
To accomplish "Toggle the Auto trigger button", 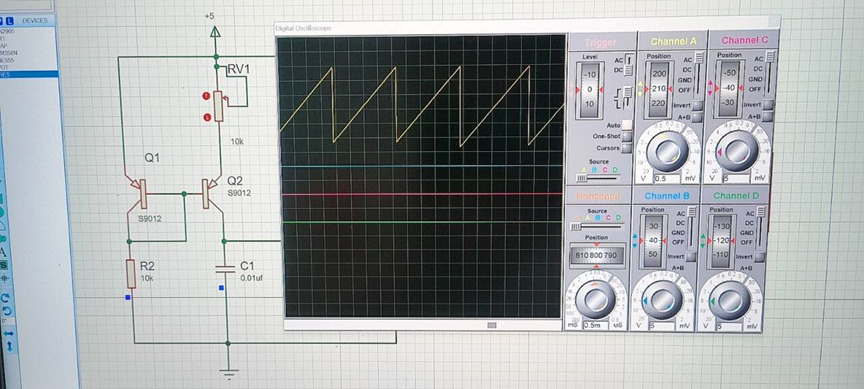I will (x=627, y=125).
